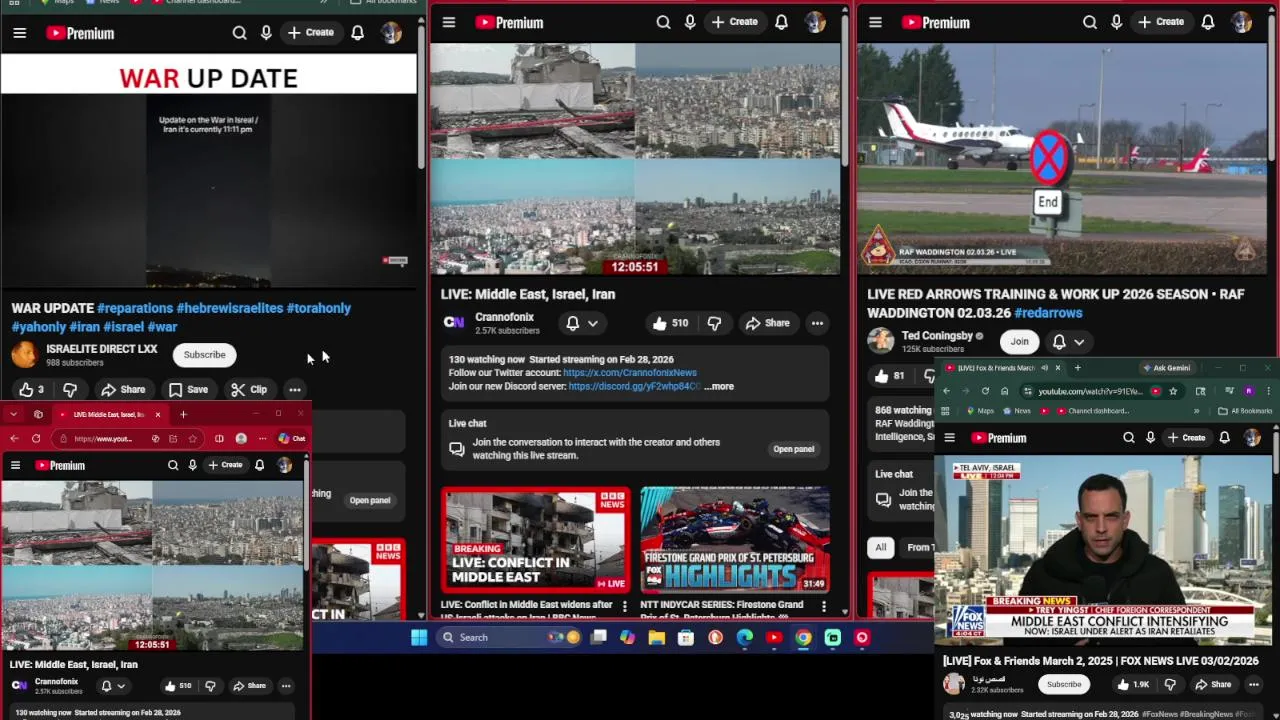Open notifications bell in WAR UPDATE window header
This screenshot has height=720, width=1280.
[357, 33]
